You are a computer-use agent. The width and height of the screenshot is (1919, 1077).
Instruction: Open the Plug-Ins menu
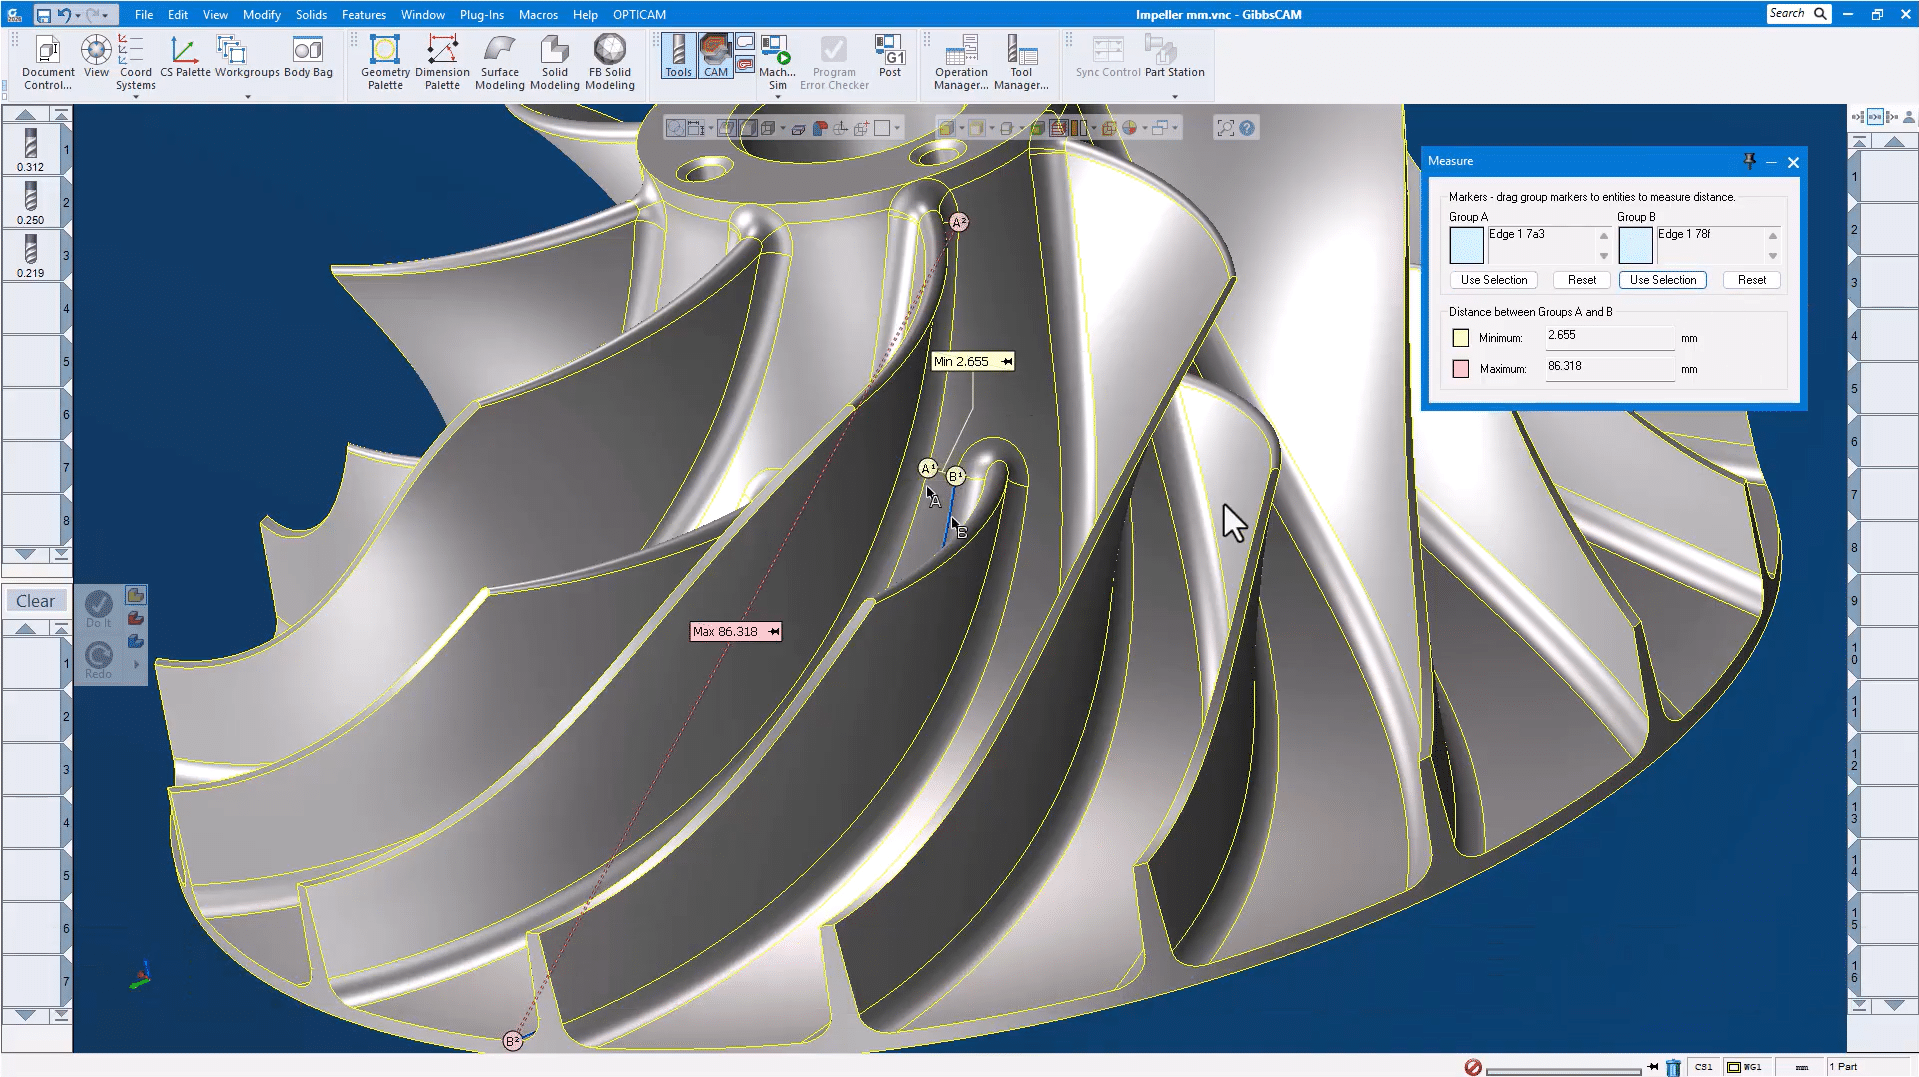coord(481,15)
